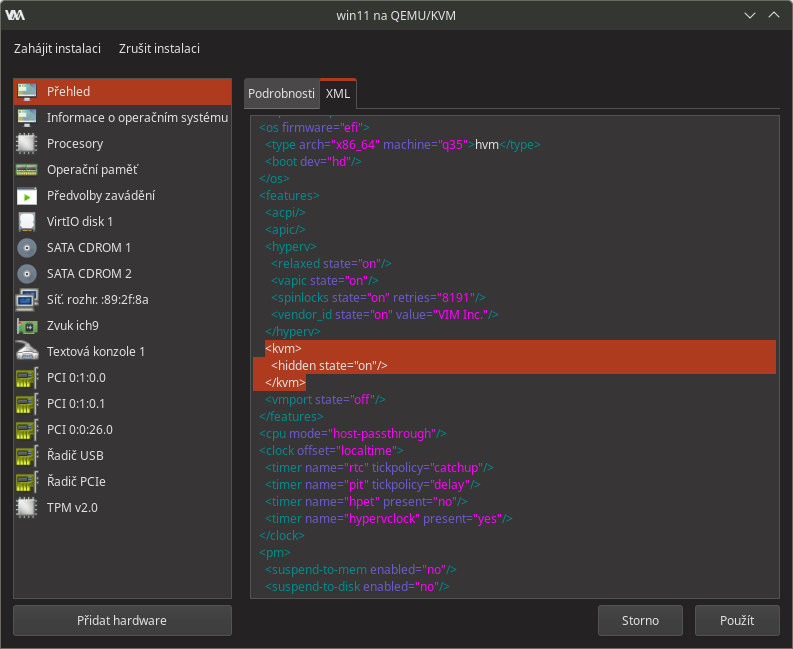Click the timer name="hpet" line
793x649 pixels.
pyautogui.click(x=366, y=502)
